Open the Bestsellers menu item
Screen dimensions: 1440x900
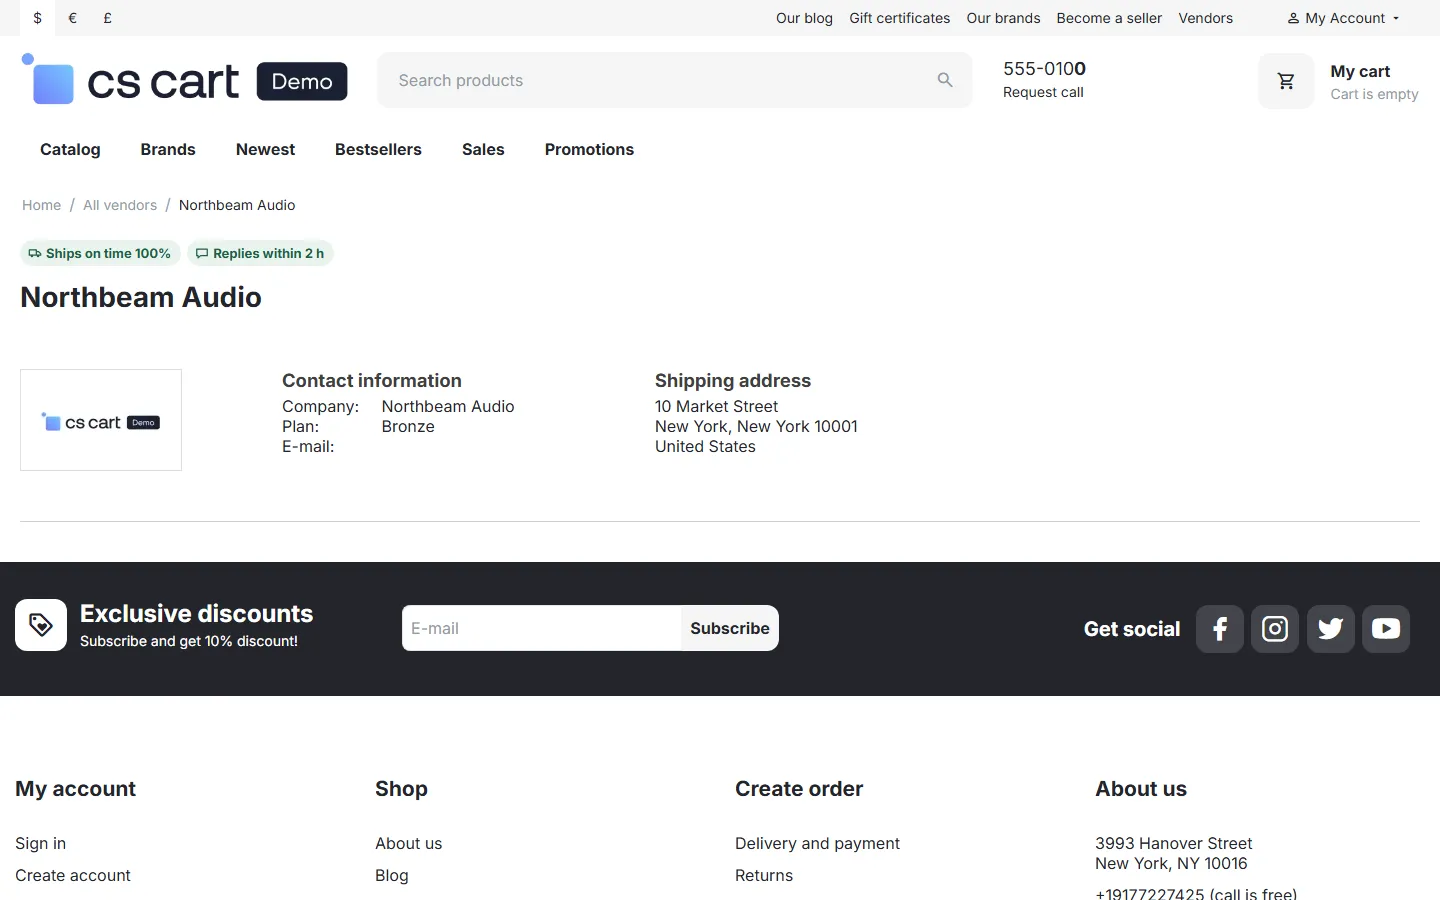click(x=378, y=149)
